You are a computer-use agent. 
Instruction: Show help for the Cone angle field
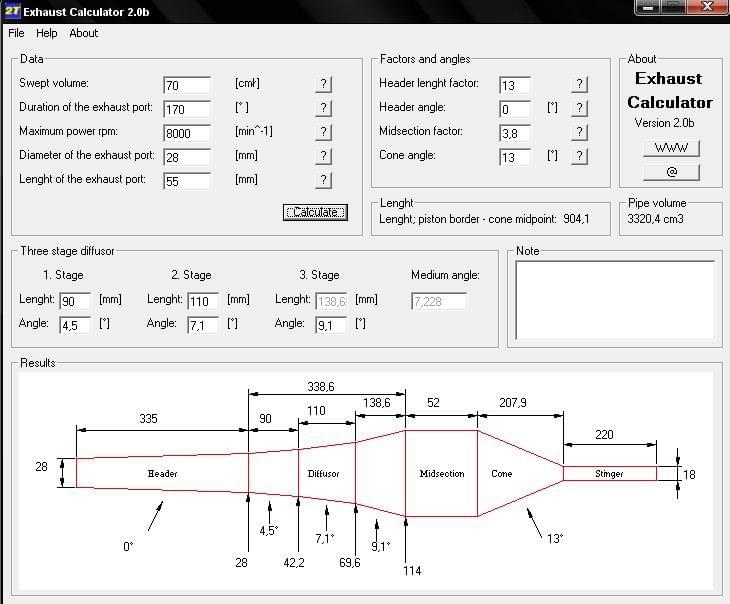pos(580,156)
